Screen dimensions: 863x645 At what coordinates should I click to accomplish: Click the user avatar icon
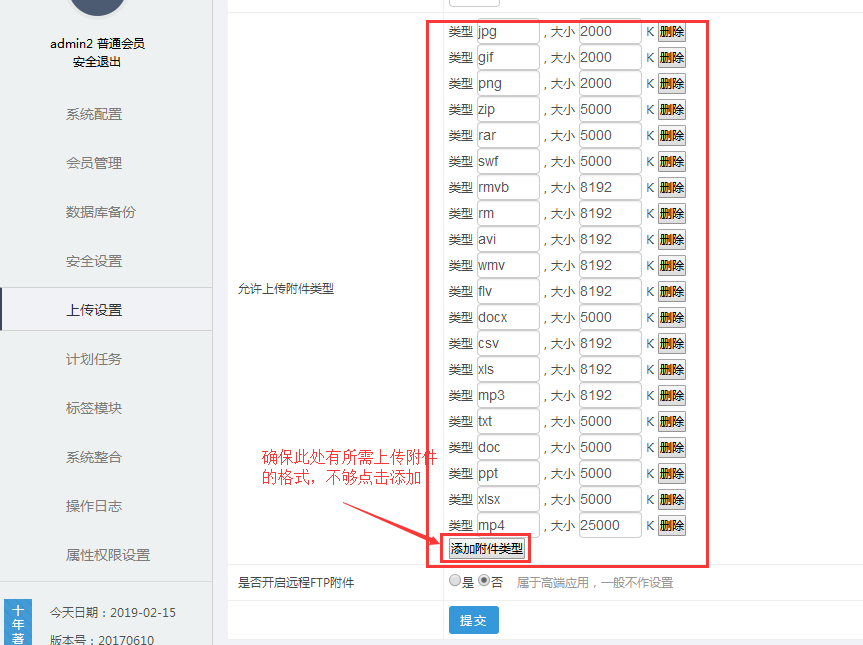click(x=97, y=8)
